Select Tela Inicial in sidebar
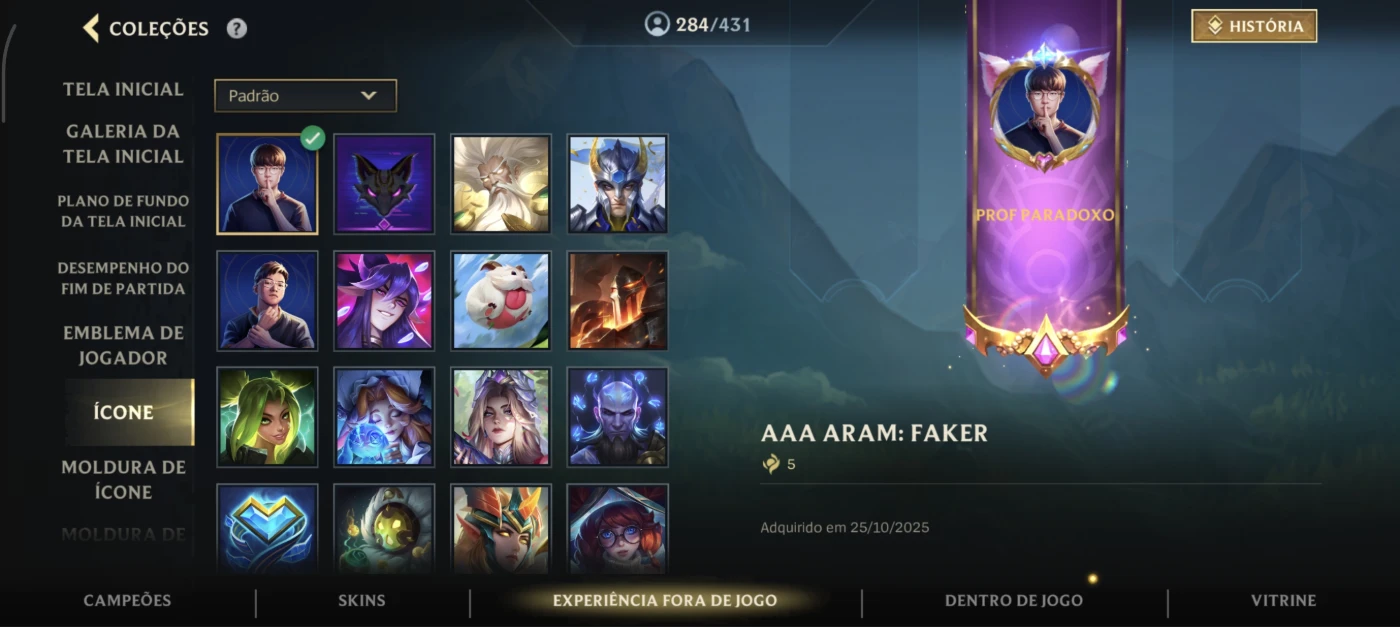Image resolution: width=1400 pixels, height=630 pixels. (x=124, y=89)
